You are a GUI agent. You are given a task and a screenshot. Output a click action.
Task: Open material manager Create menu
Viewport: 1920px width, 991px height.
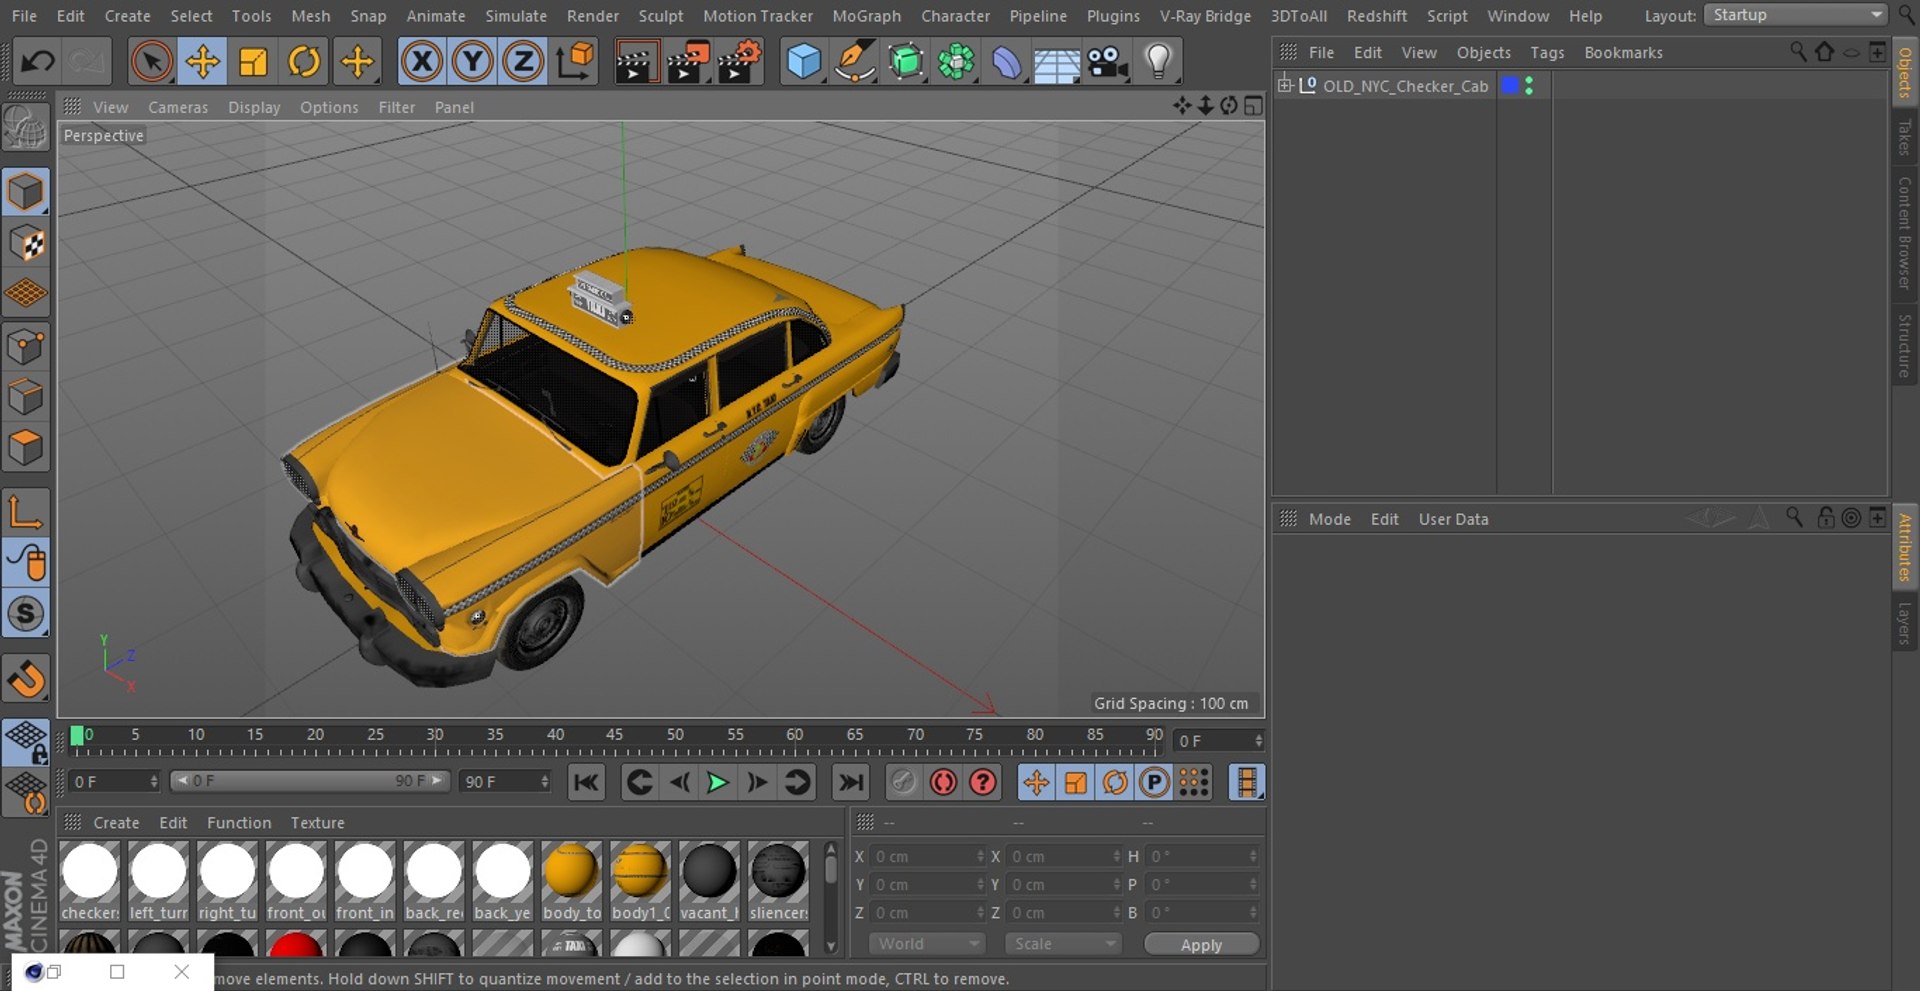click(x=116, y=823)
